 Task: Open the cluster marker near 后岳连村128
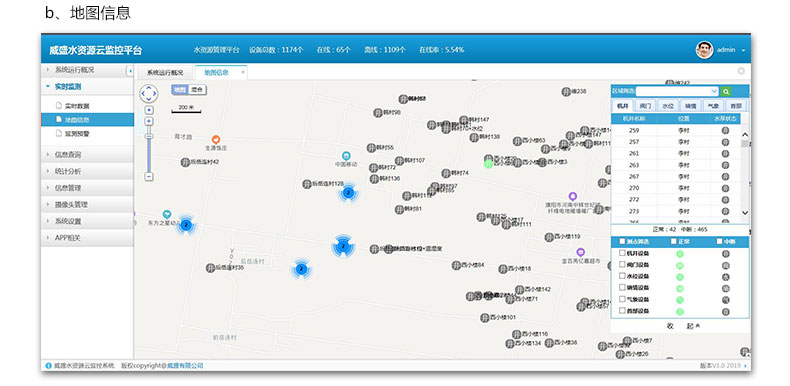[348, 192]
